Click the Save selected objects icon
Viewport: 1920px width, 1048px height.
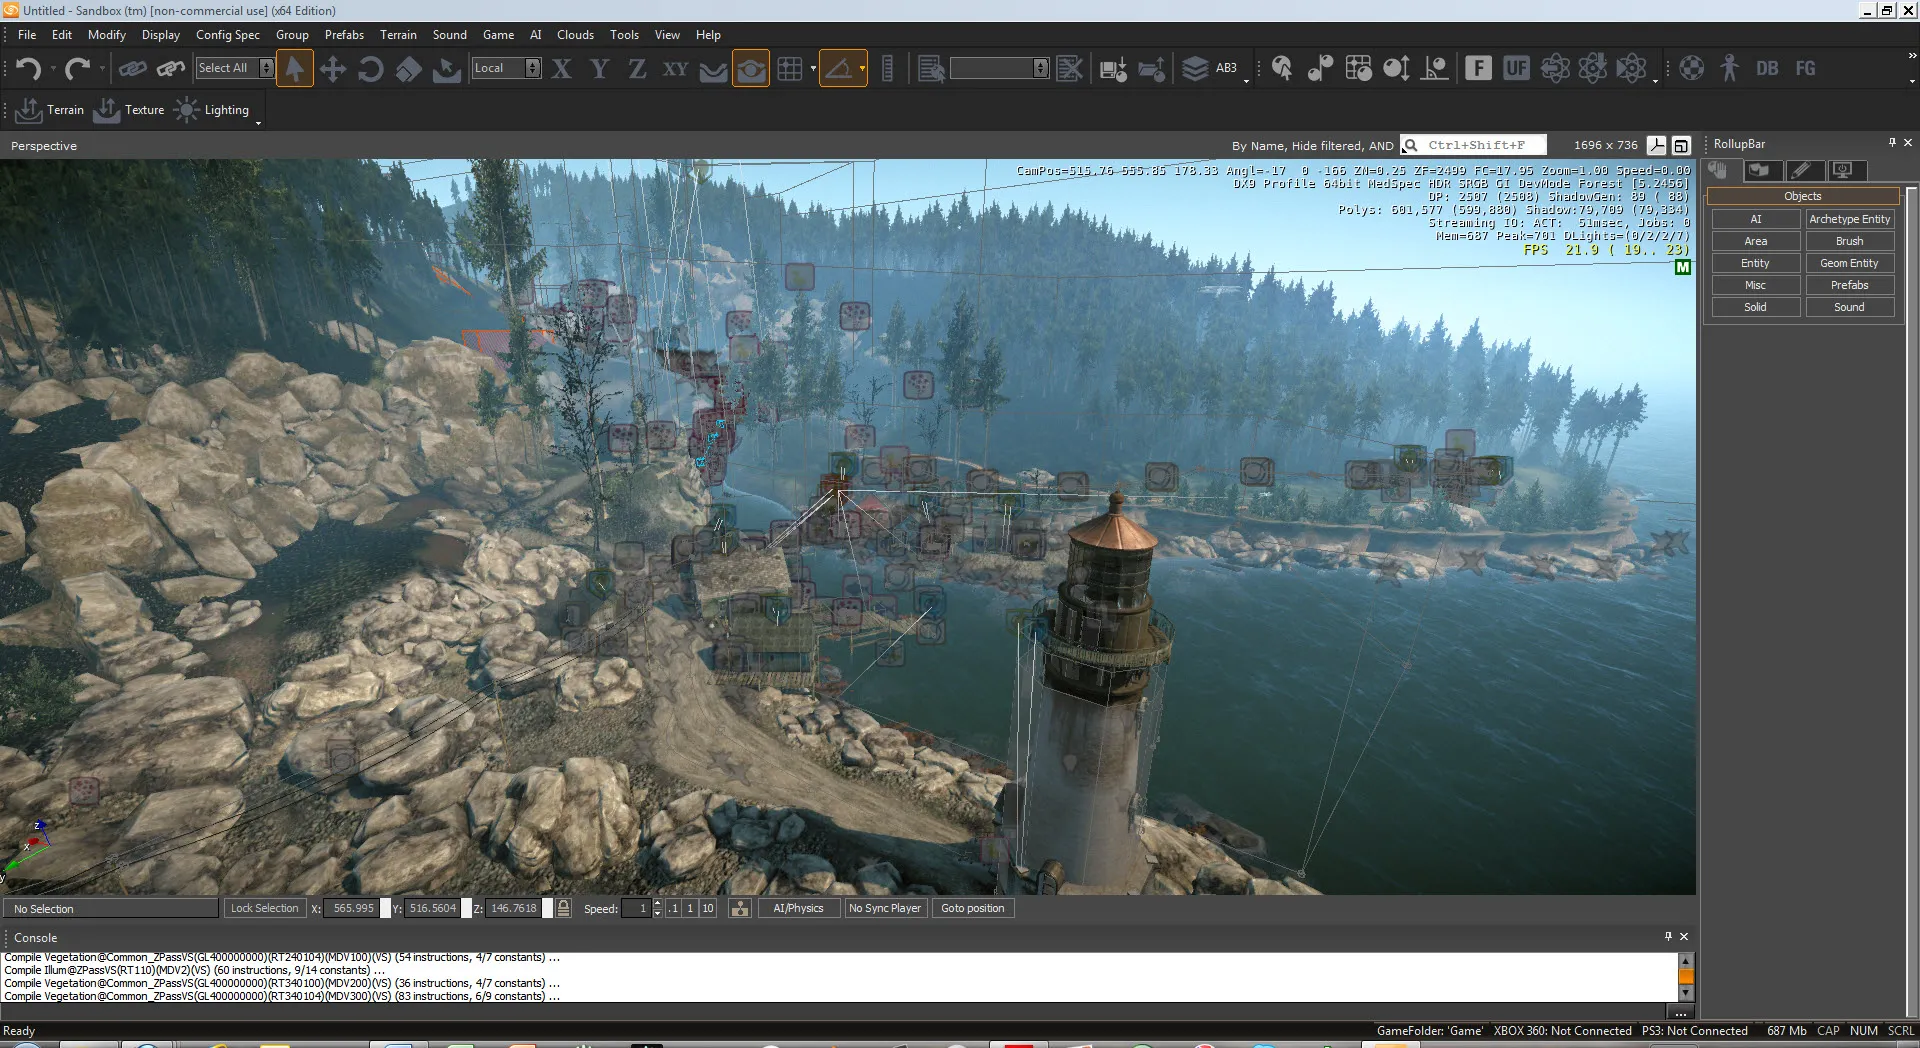(x=1113, y=69)
